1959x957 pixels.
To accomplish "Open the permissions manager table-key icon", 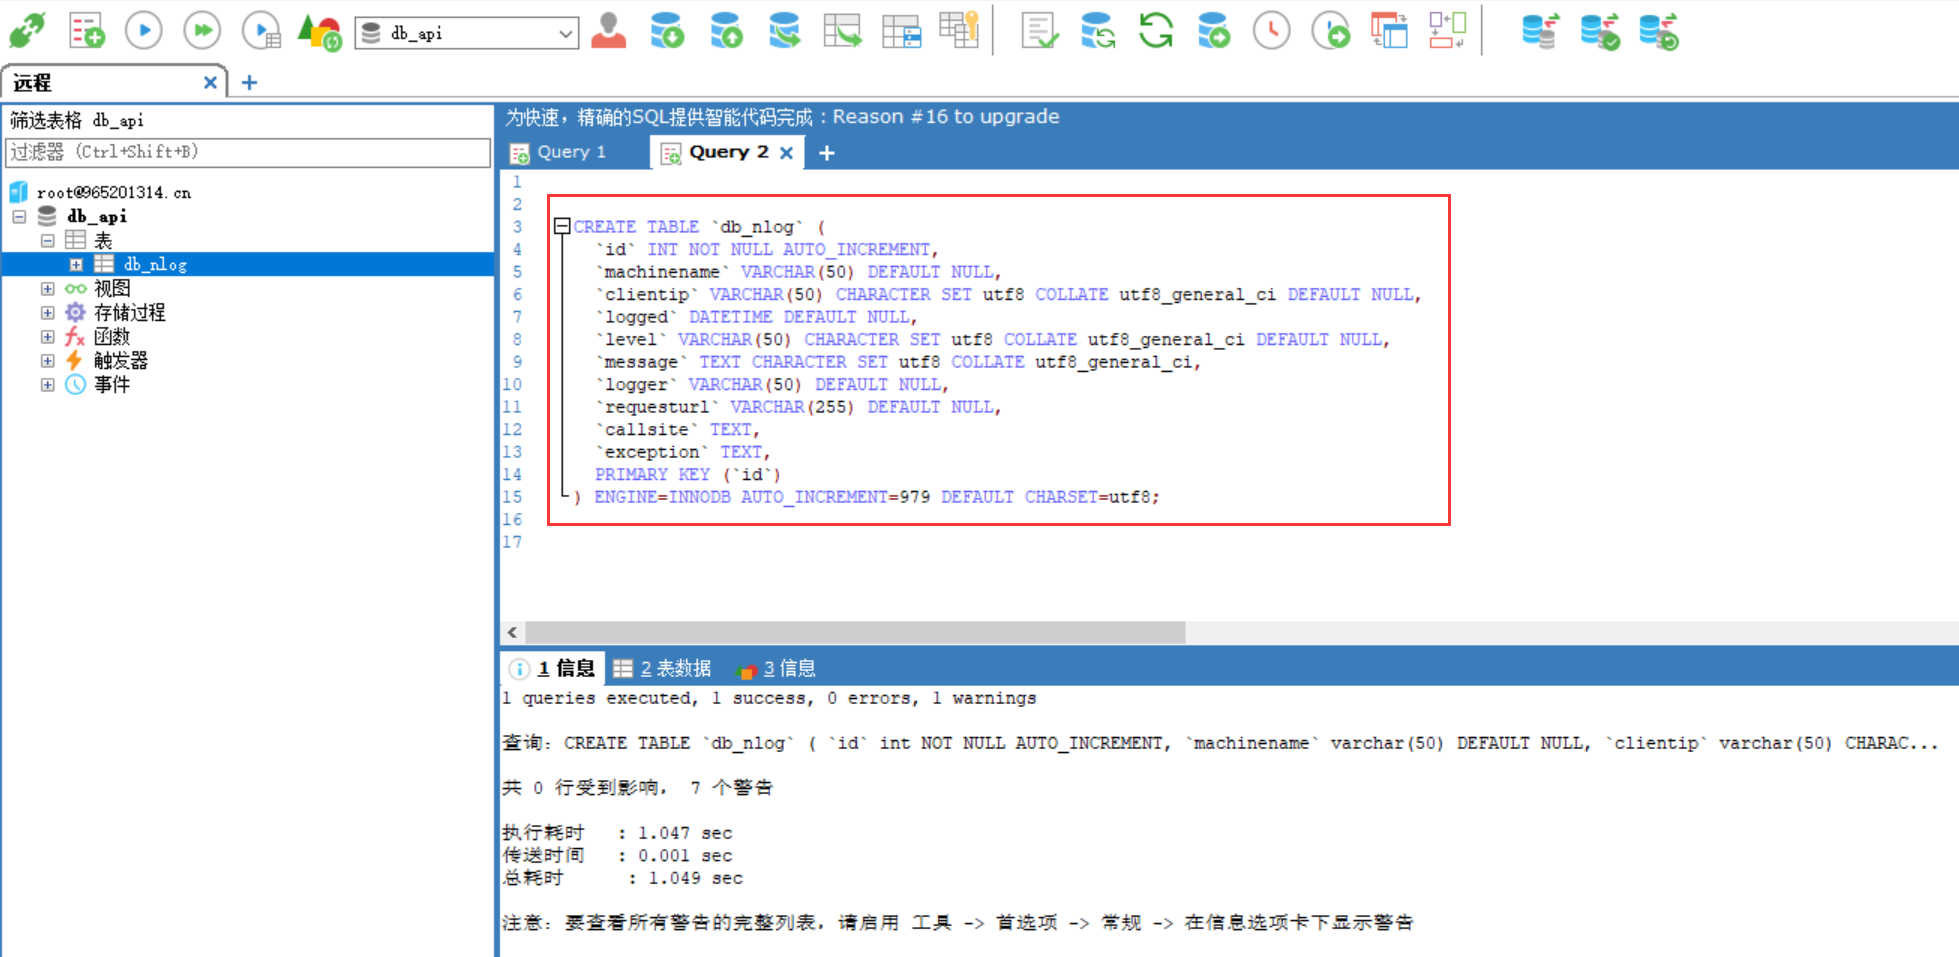I will coord(959,30).
